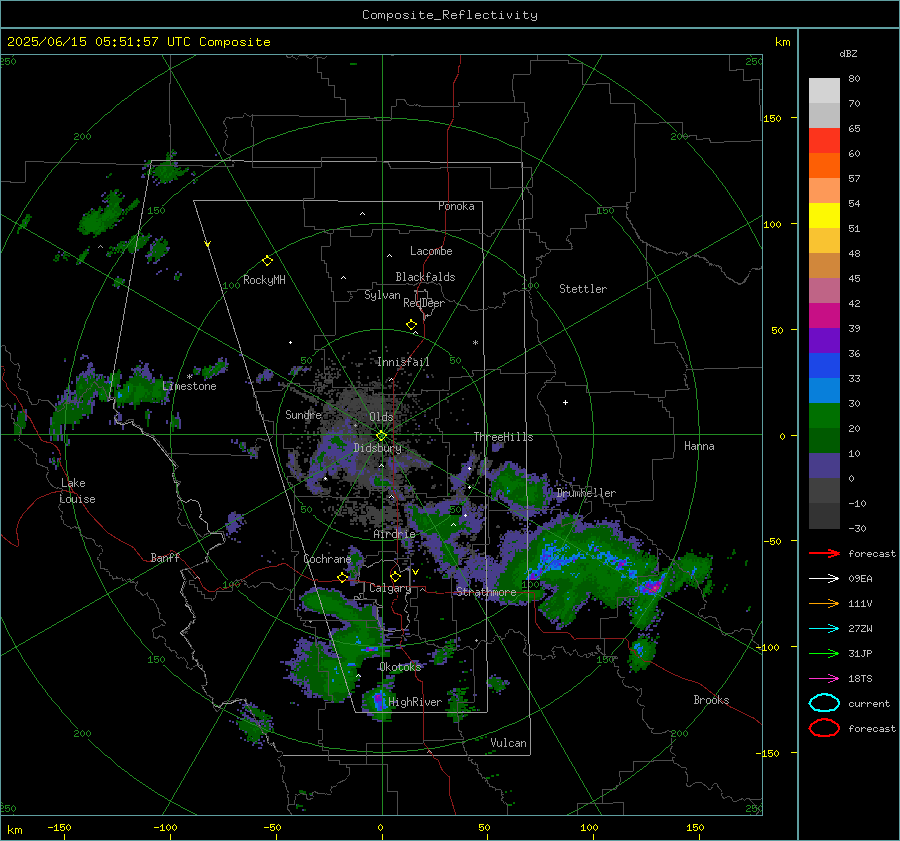Click the Sylvan label
Image resolution: width=900 pixels, height=841 pixels.
tap(382, 296)
